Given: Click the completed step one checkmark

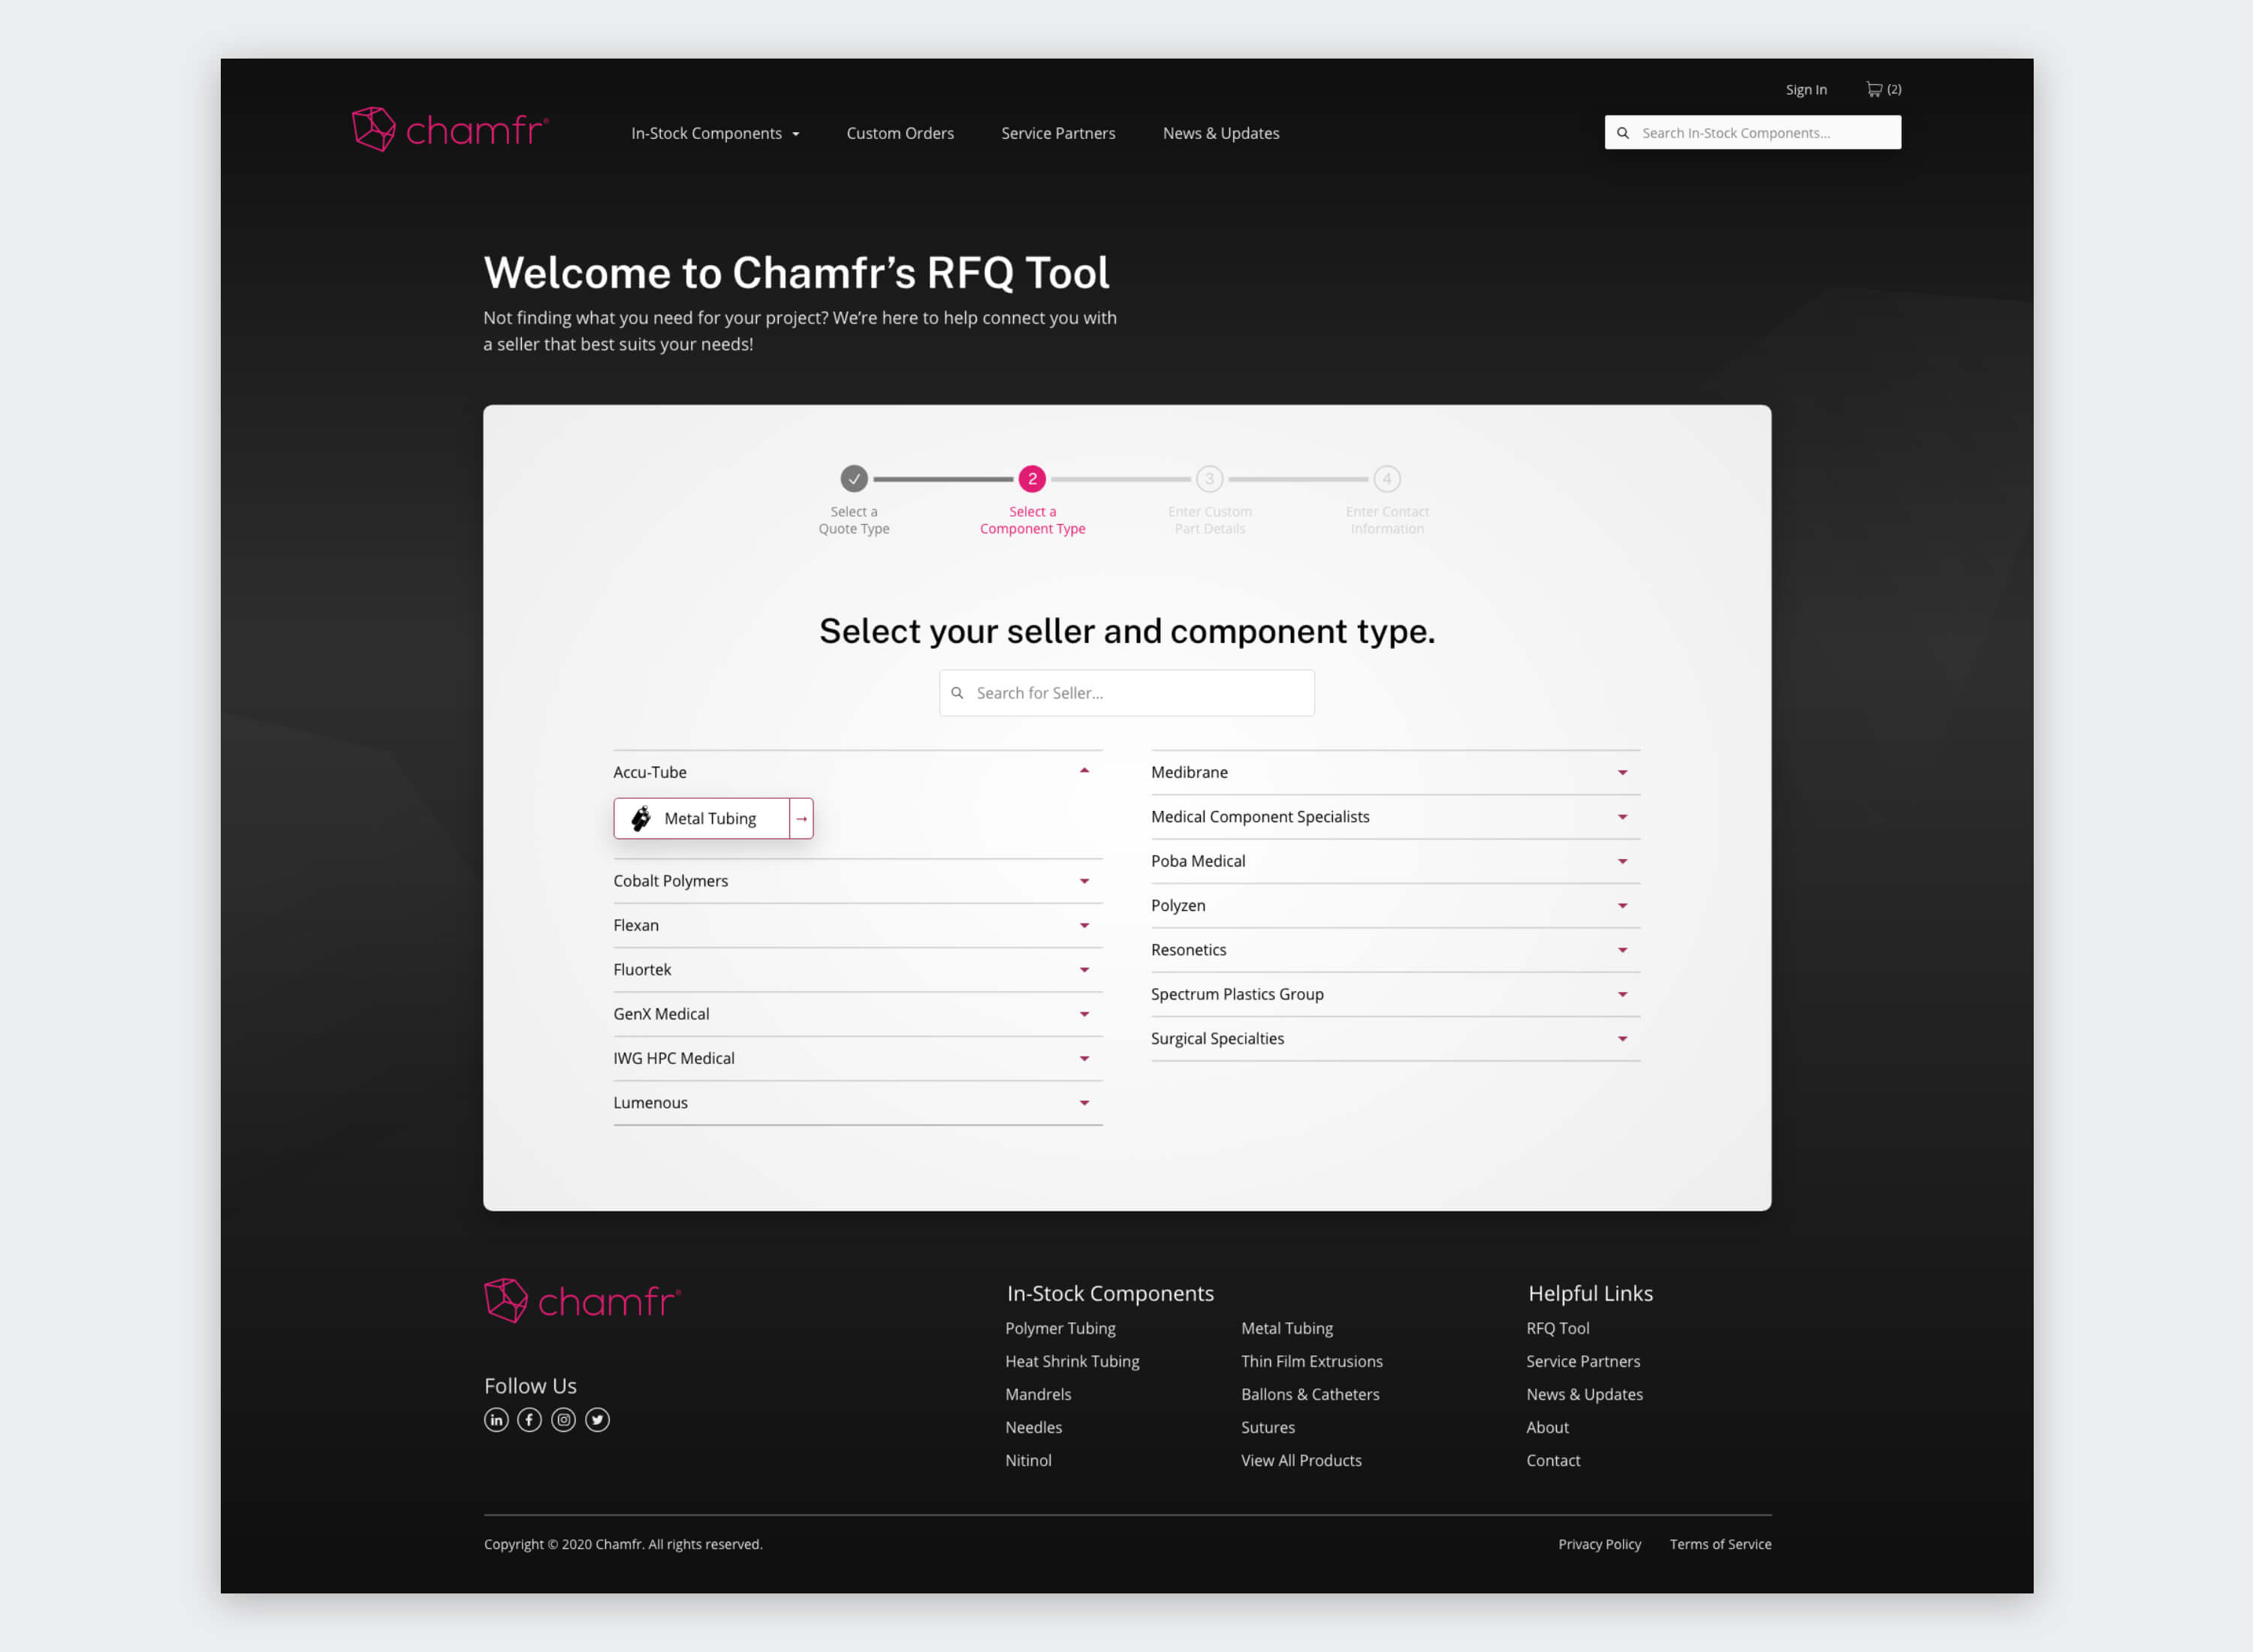Looking at the screenshot, I should (854, 479).
